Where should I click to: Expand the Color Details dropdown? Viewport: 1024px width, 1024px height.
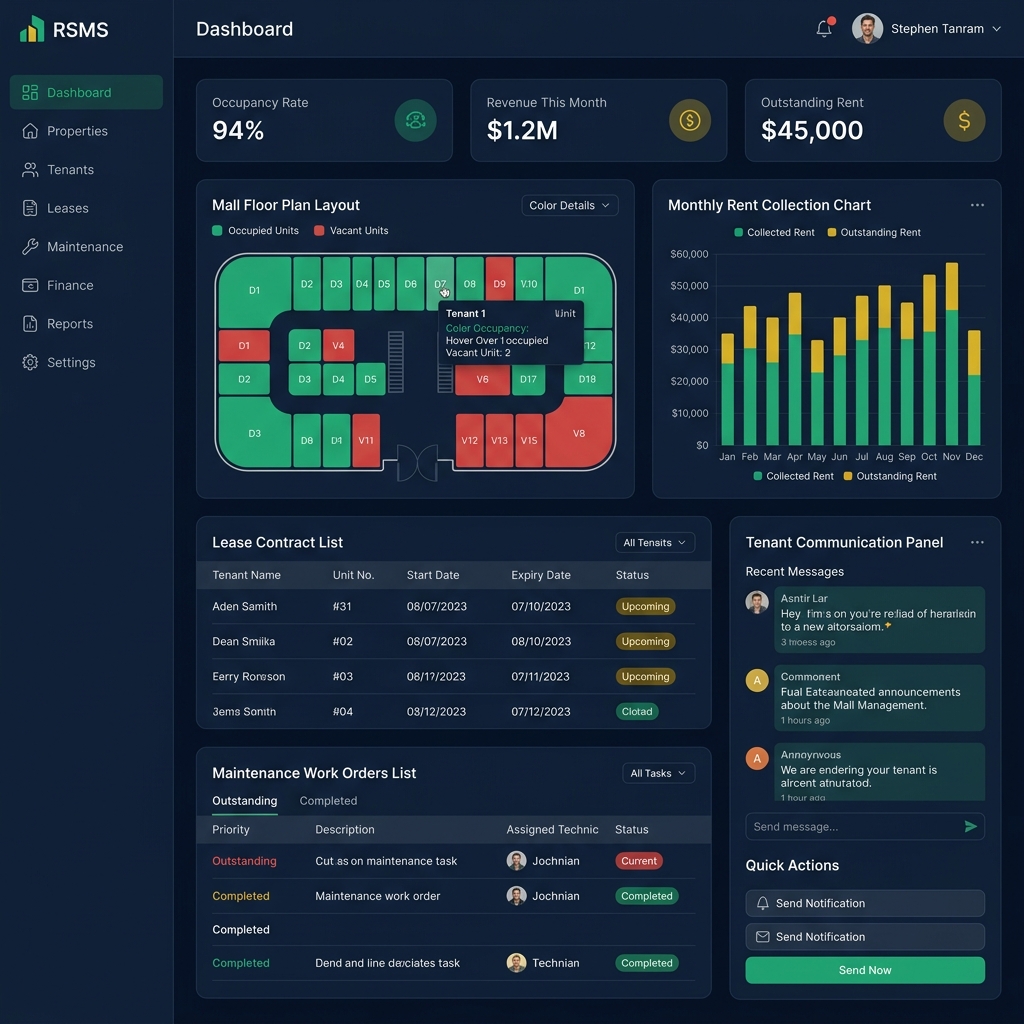pyautogui.click(x=569, y=206)
